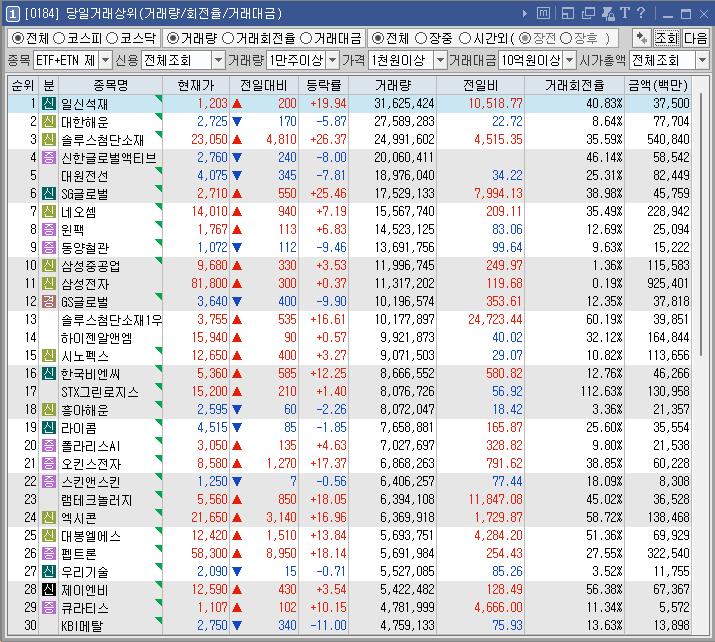Click the black 신 badge next to 제이엔비
This screenshot has width=715, height=642.
pyautogui.click(x=49, y=590)
